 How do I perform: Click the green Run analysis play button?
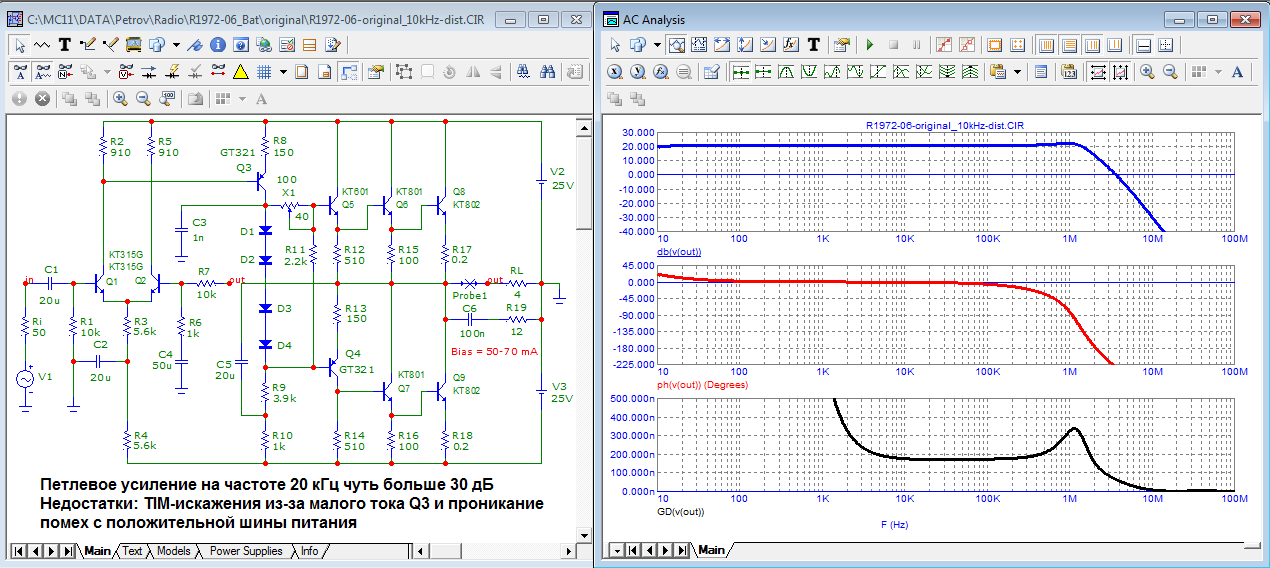tap(869, 45)
